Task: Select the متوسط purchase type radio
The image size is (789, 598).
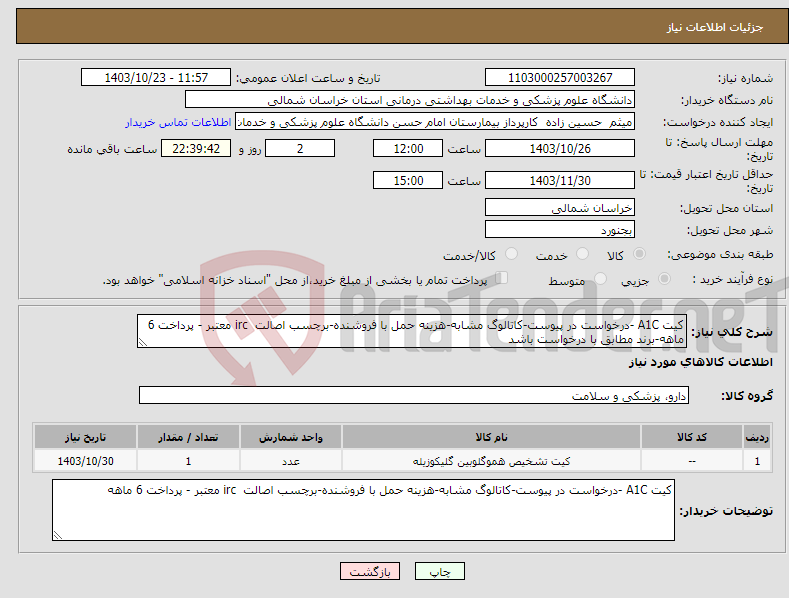Action: pyautogui.click(x=600, y=278)
